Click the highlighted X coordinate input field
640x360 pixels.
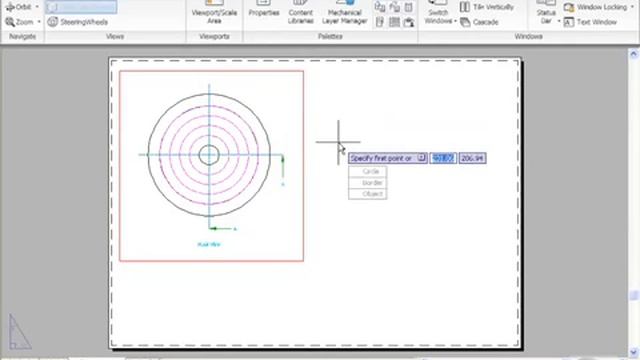tap(443, 158)
